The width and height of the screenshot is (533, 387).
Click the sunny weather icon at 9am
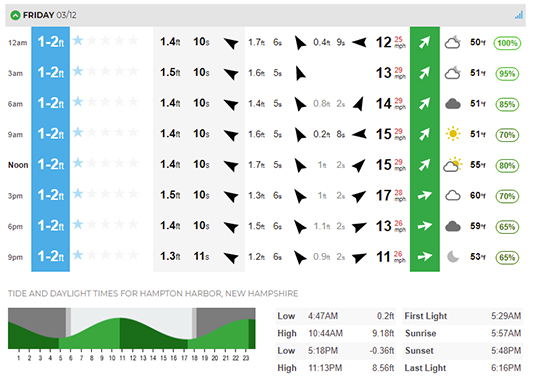point(453,134)
